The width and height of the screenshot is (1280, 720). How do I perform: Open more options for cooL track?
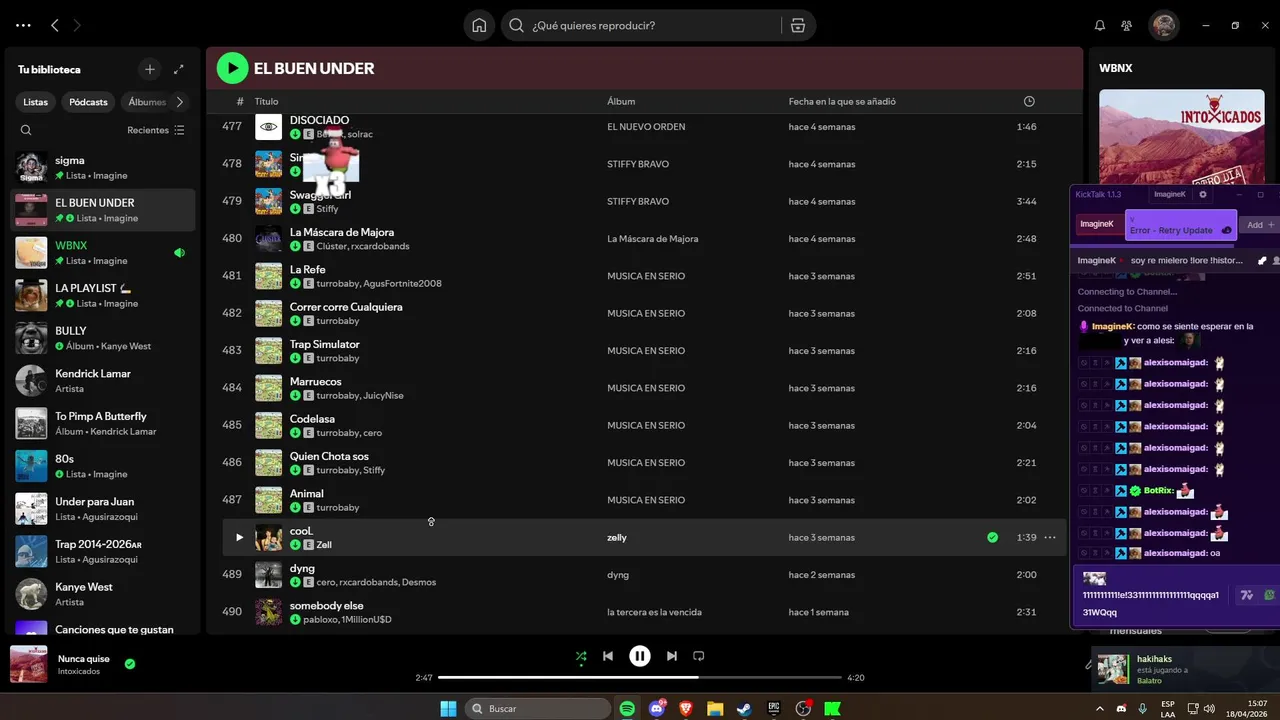(x=1049, y=537)
